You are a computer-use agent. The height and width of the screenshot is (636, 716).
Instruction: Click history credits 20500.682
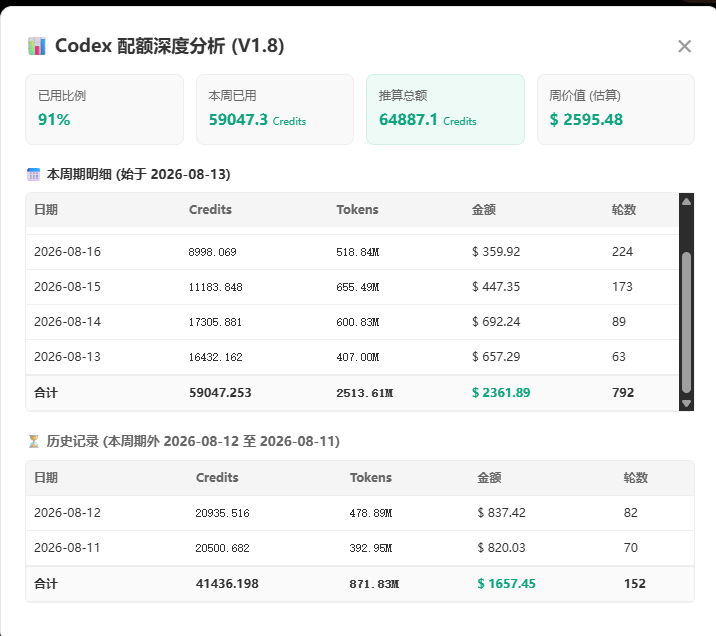(x=222, y=548)
